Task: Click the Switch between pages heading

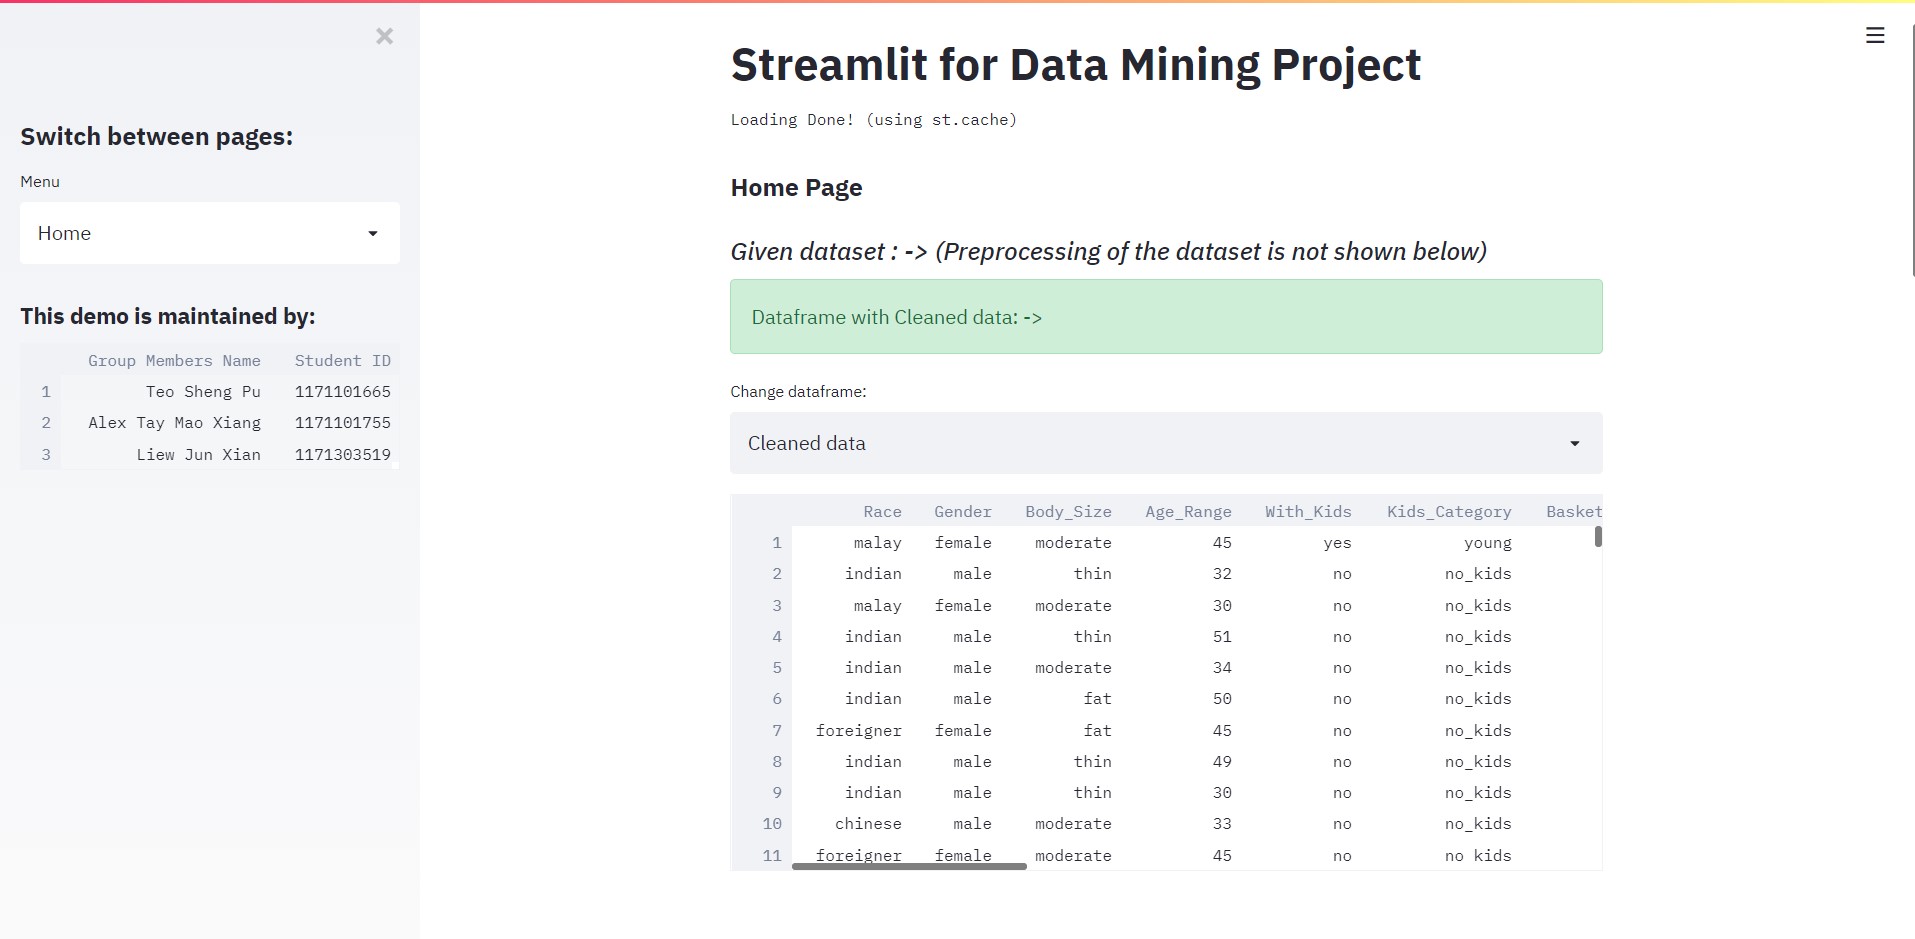Action: point(157,137)
